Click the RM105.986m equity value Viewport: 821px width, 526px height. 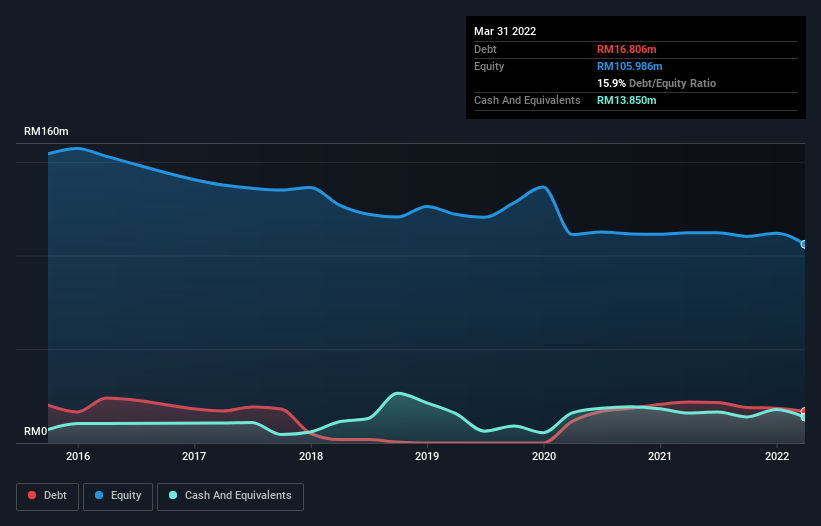point(629,66)
